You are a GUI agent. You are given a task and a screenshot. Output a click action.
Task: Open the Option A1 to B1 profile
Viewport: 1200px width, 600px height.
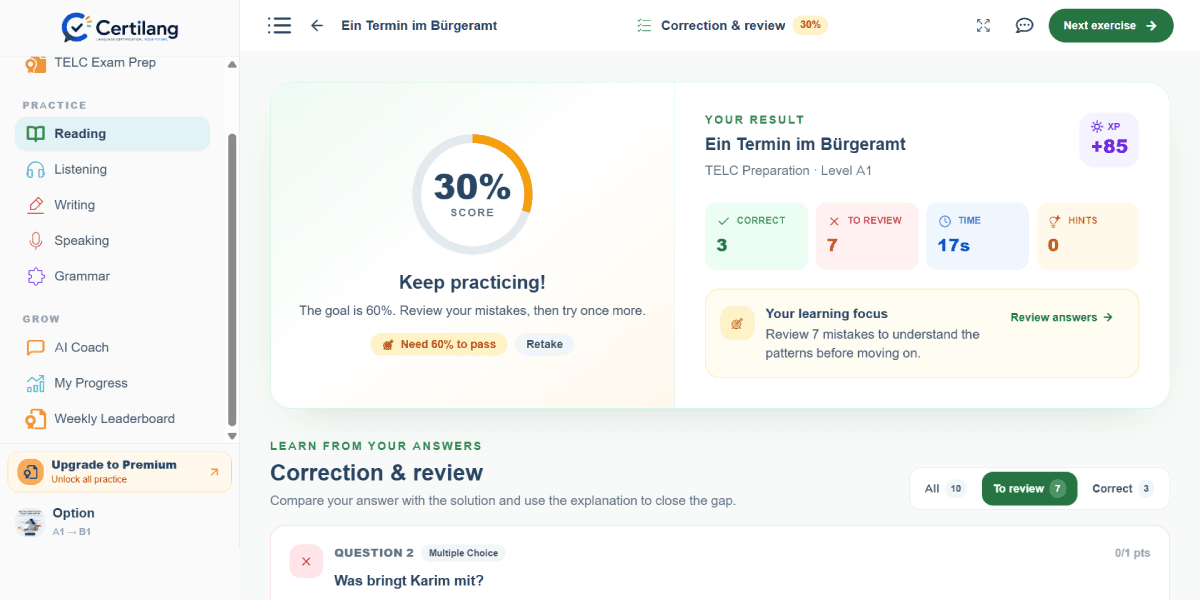[x=120, y=521]
